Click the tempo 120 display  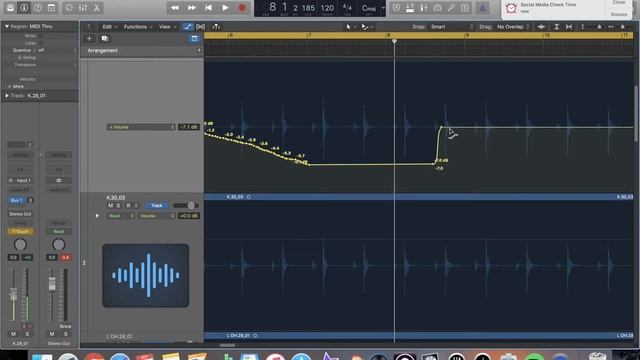(327, 8)
